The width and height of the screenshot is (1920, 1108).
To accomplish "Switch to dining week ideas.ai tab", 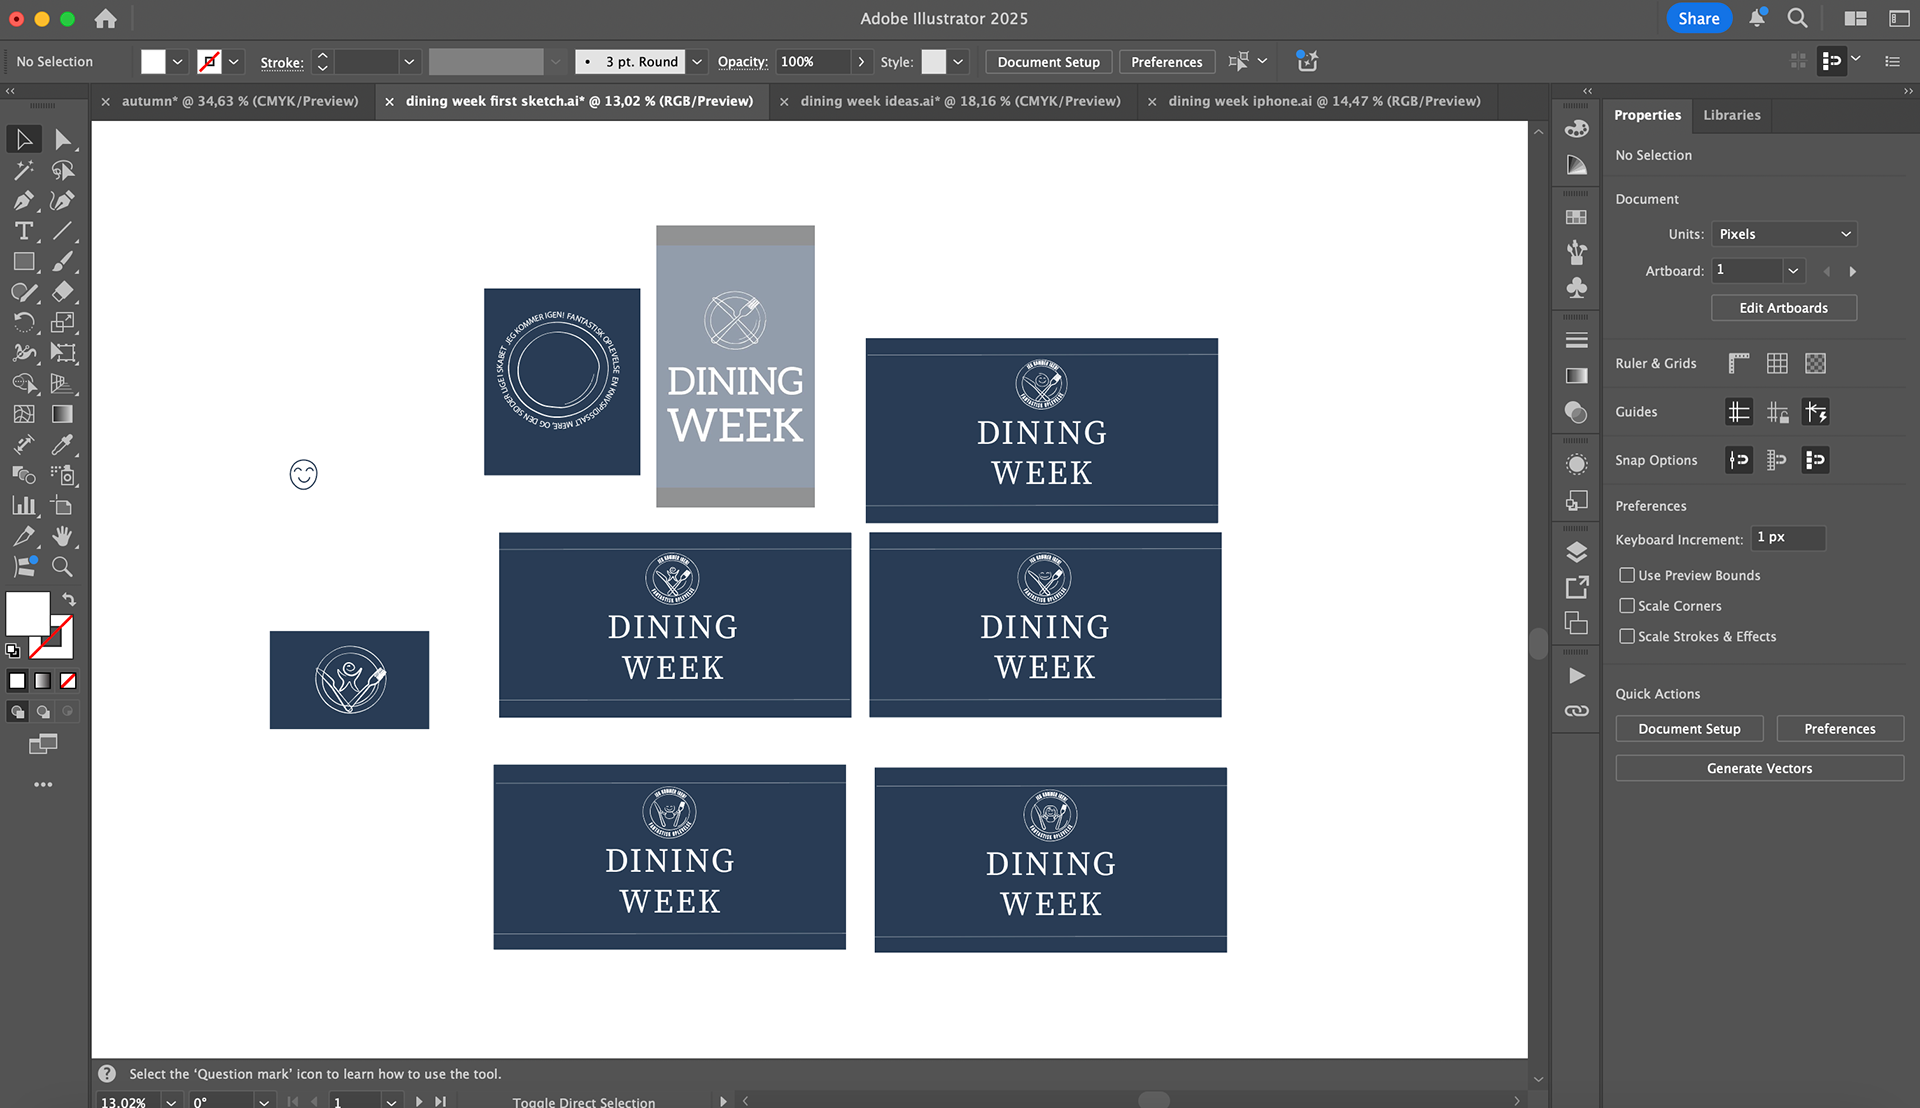I will click(959, 101).
